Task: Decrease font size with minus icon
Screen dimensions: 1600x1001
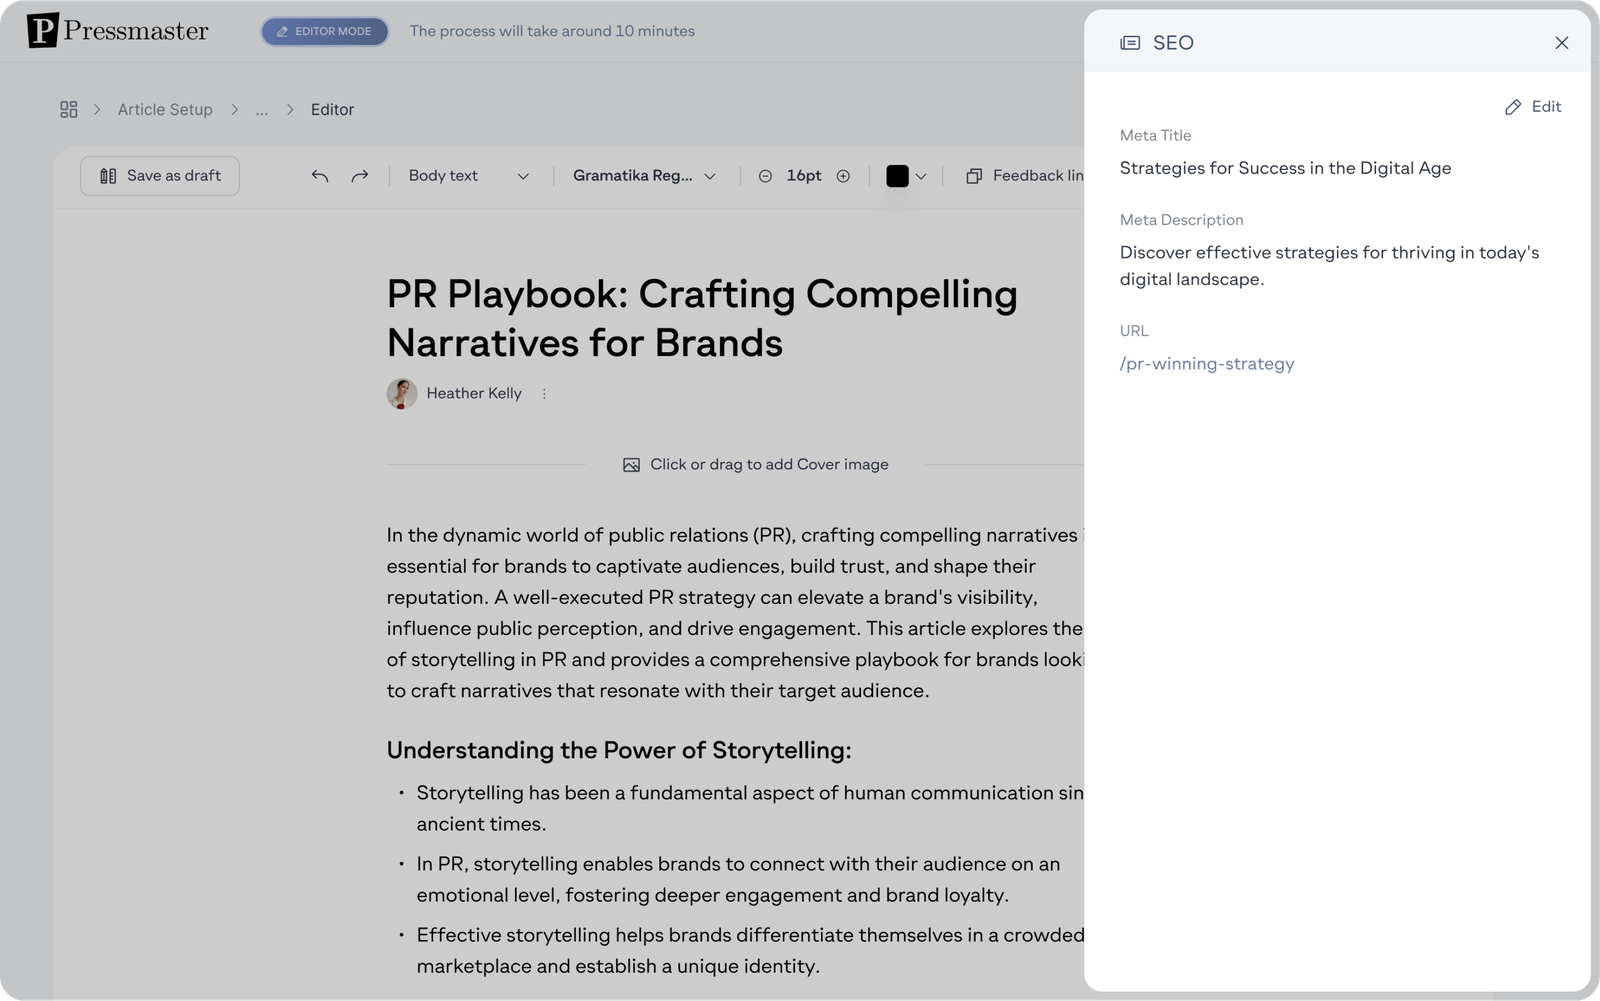Action: [x=765, y=176]
